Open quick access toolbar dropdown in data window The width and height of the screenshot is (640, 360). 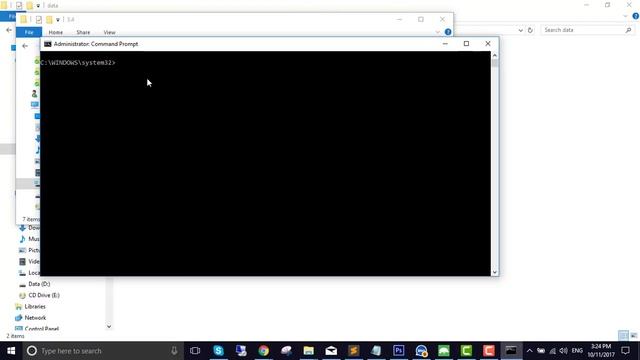[38, 6]
